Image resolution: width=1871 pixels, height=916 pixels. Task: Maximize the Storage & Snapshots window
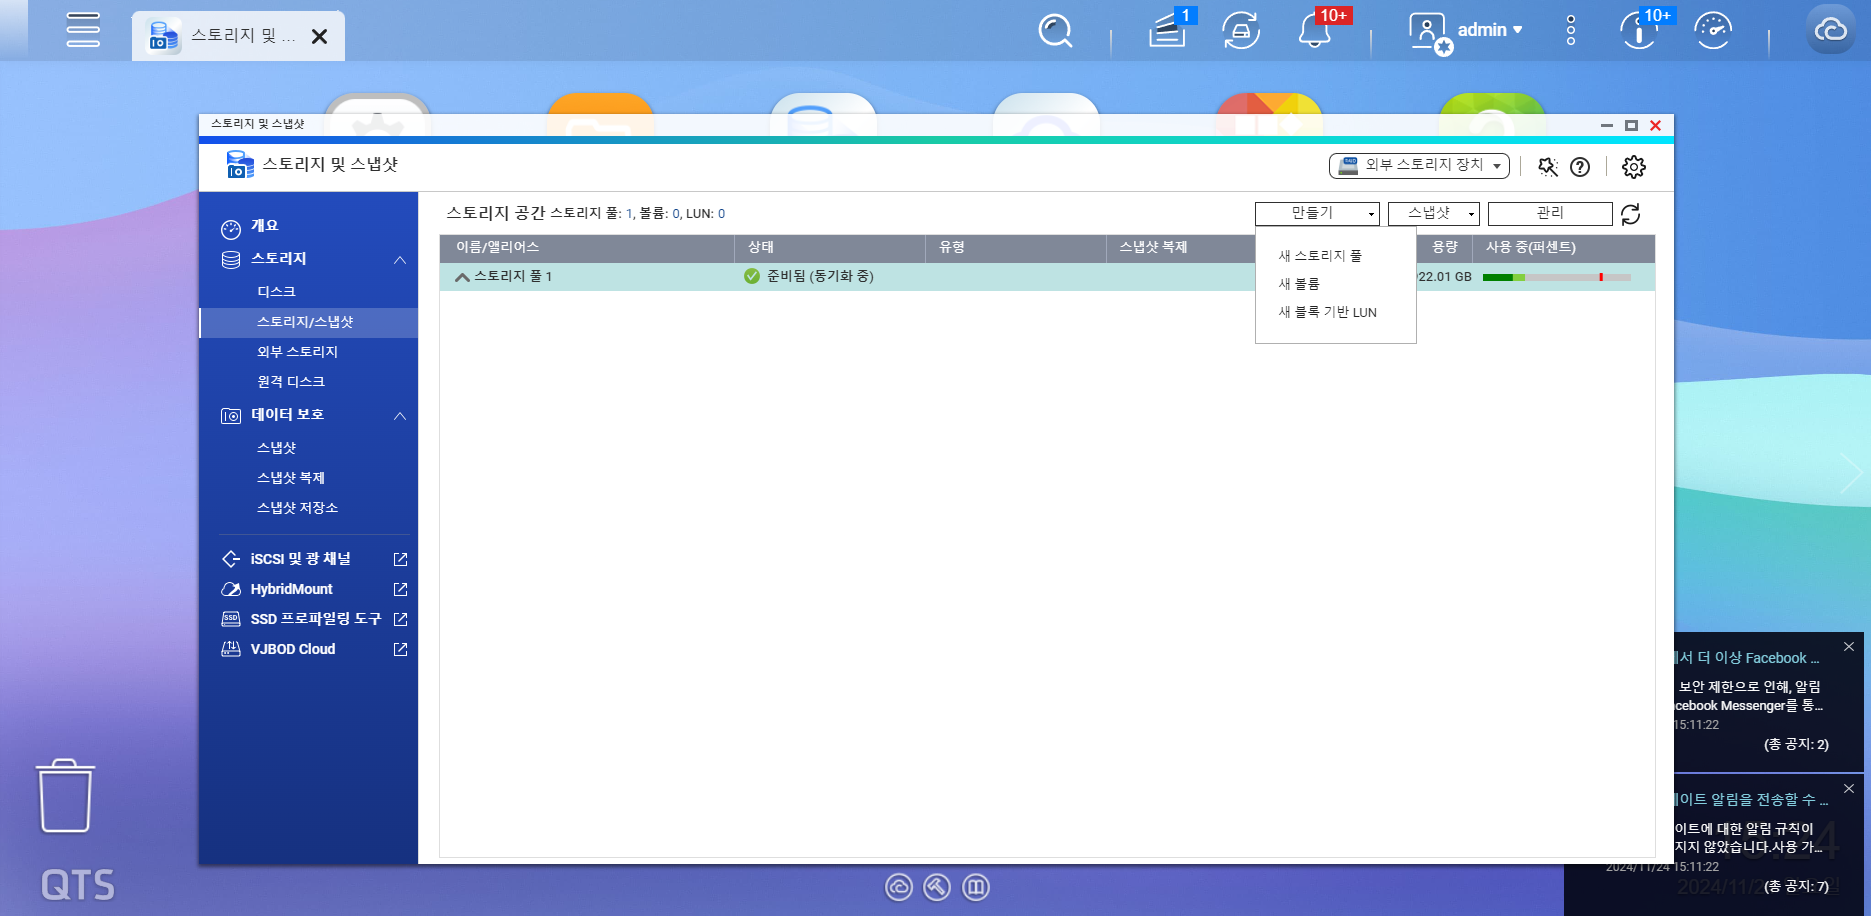coord(1631,125)
